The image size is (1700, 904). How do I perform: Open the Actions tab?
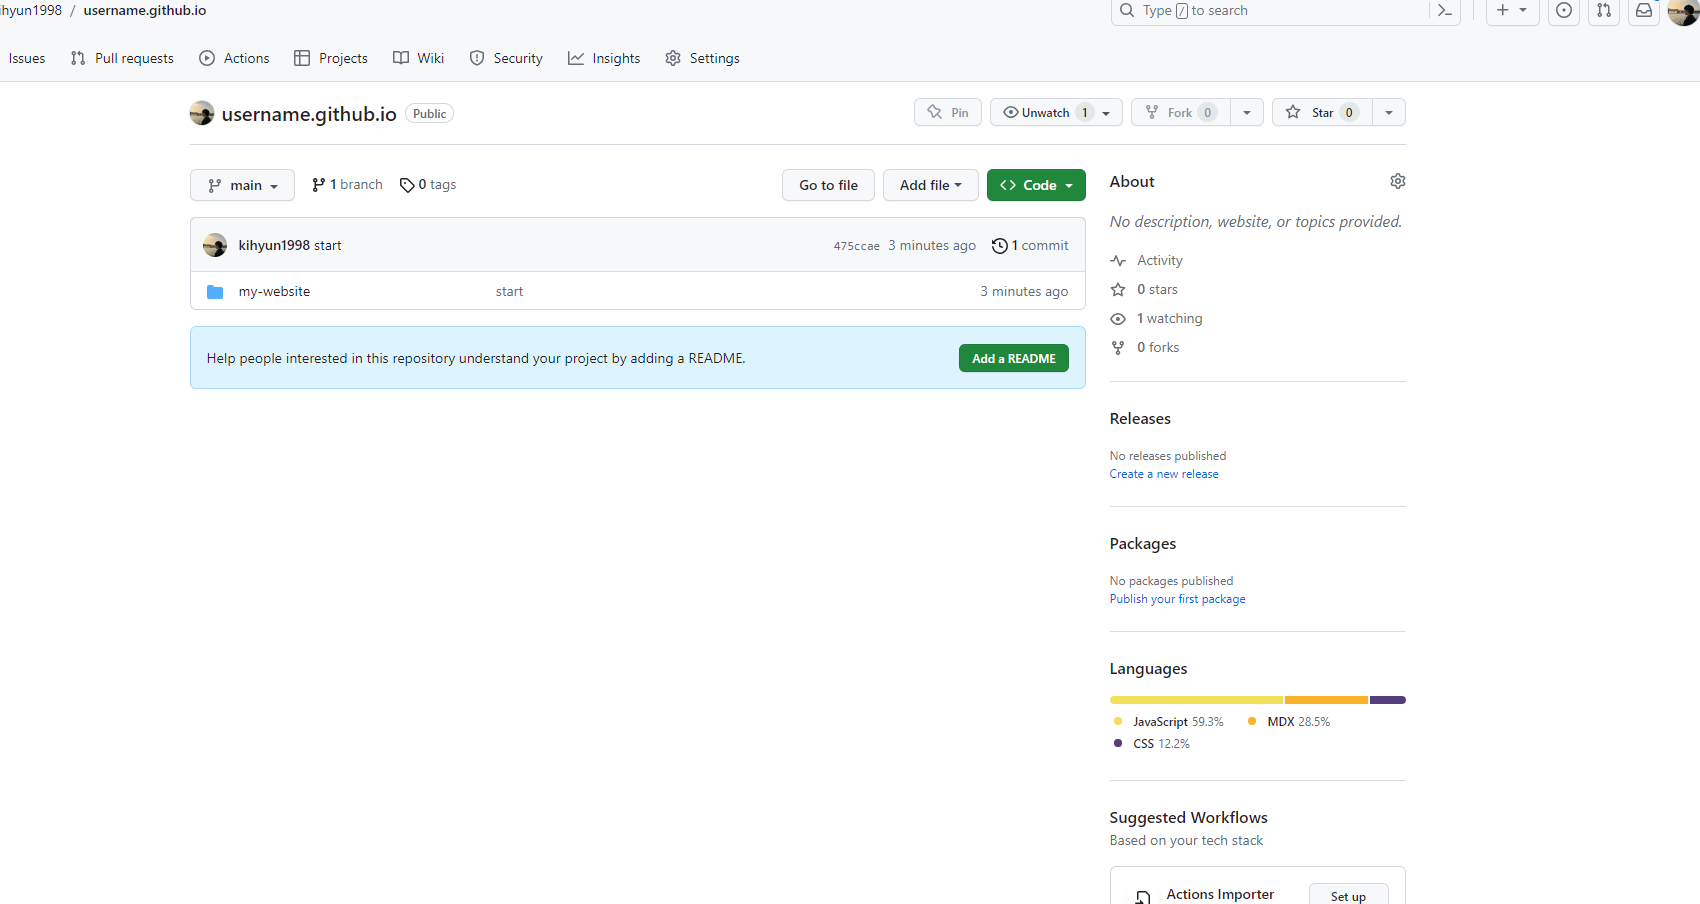234,58
